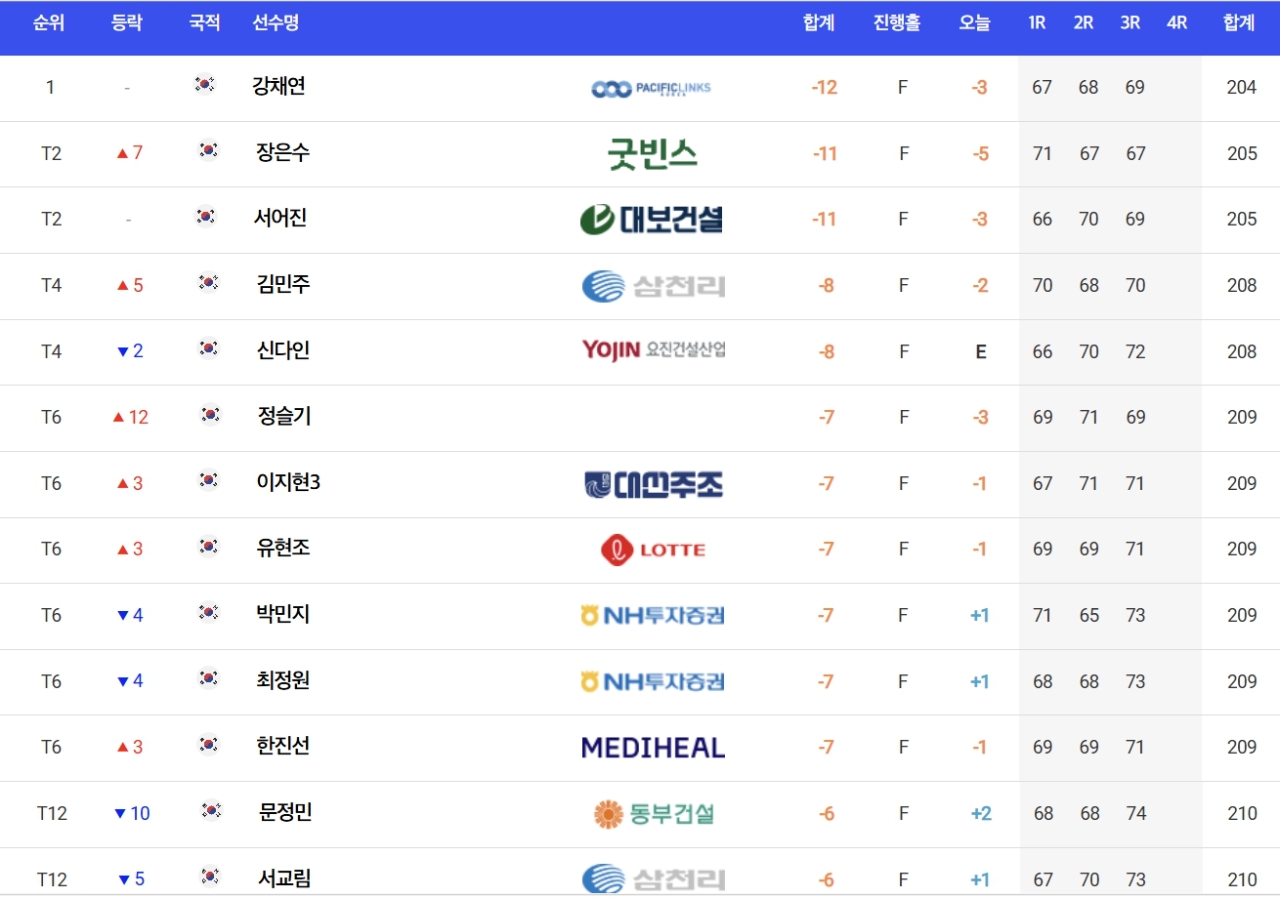Click the 3R column header
The width and height of the screenshot is (1280, 898).
pyautogui.click(x=1130, y=23)
